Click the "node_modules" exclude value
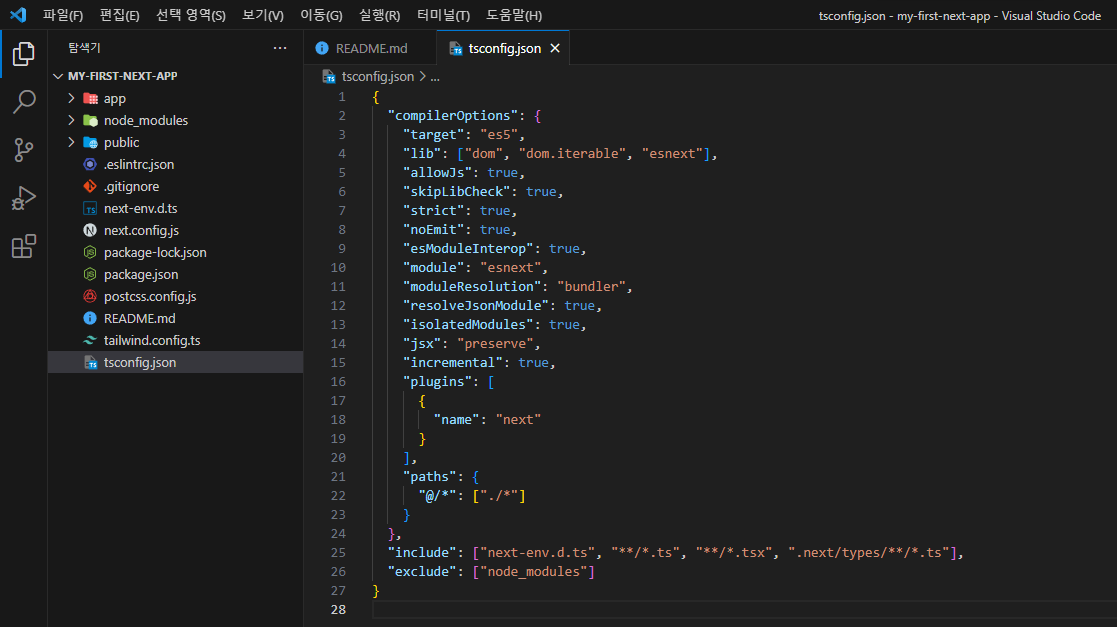 tap(534, 571)
